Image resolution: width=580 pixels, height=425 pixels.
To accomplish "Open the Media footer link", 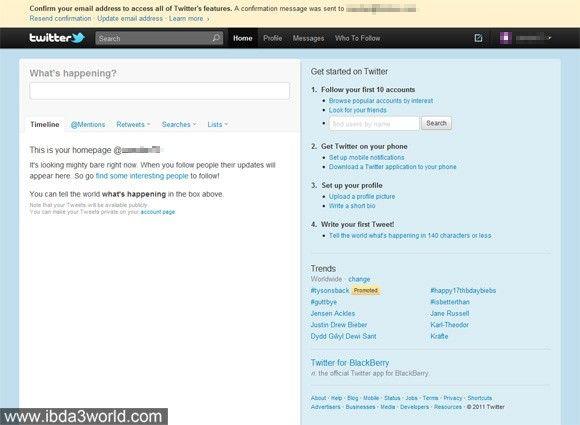I will tap(388, 407).
